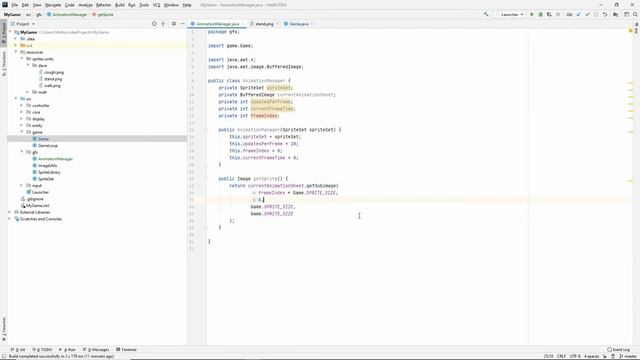
Task: Click the rollback undo arrow icon
Action: tap(605, 14)
